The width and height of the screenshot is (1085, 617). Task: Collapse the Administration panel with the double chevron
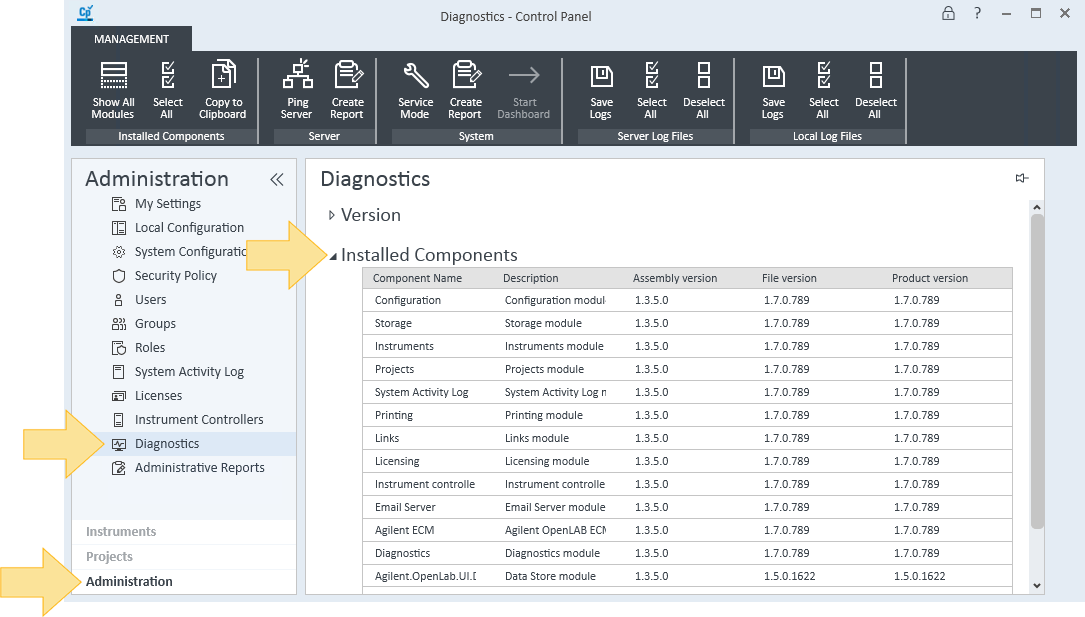(x=276, y=179)
